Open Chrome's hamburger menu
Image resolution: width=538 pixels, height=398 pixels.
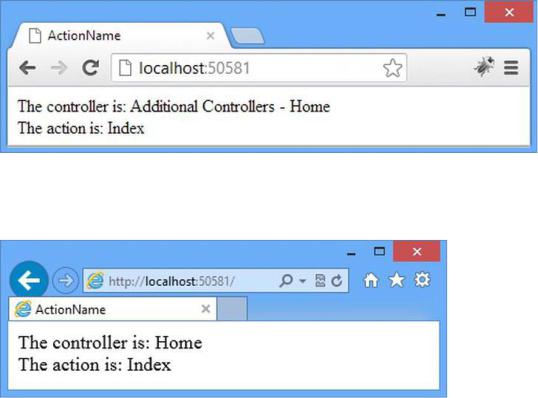(x=511, y=68)
